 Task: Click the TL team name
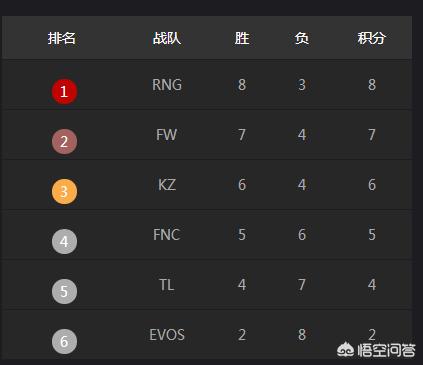(x=167, y=285)
